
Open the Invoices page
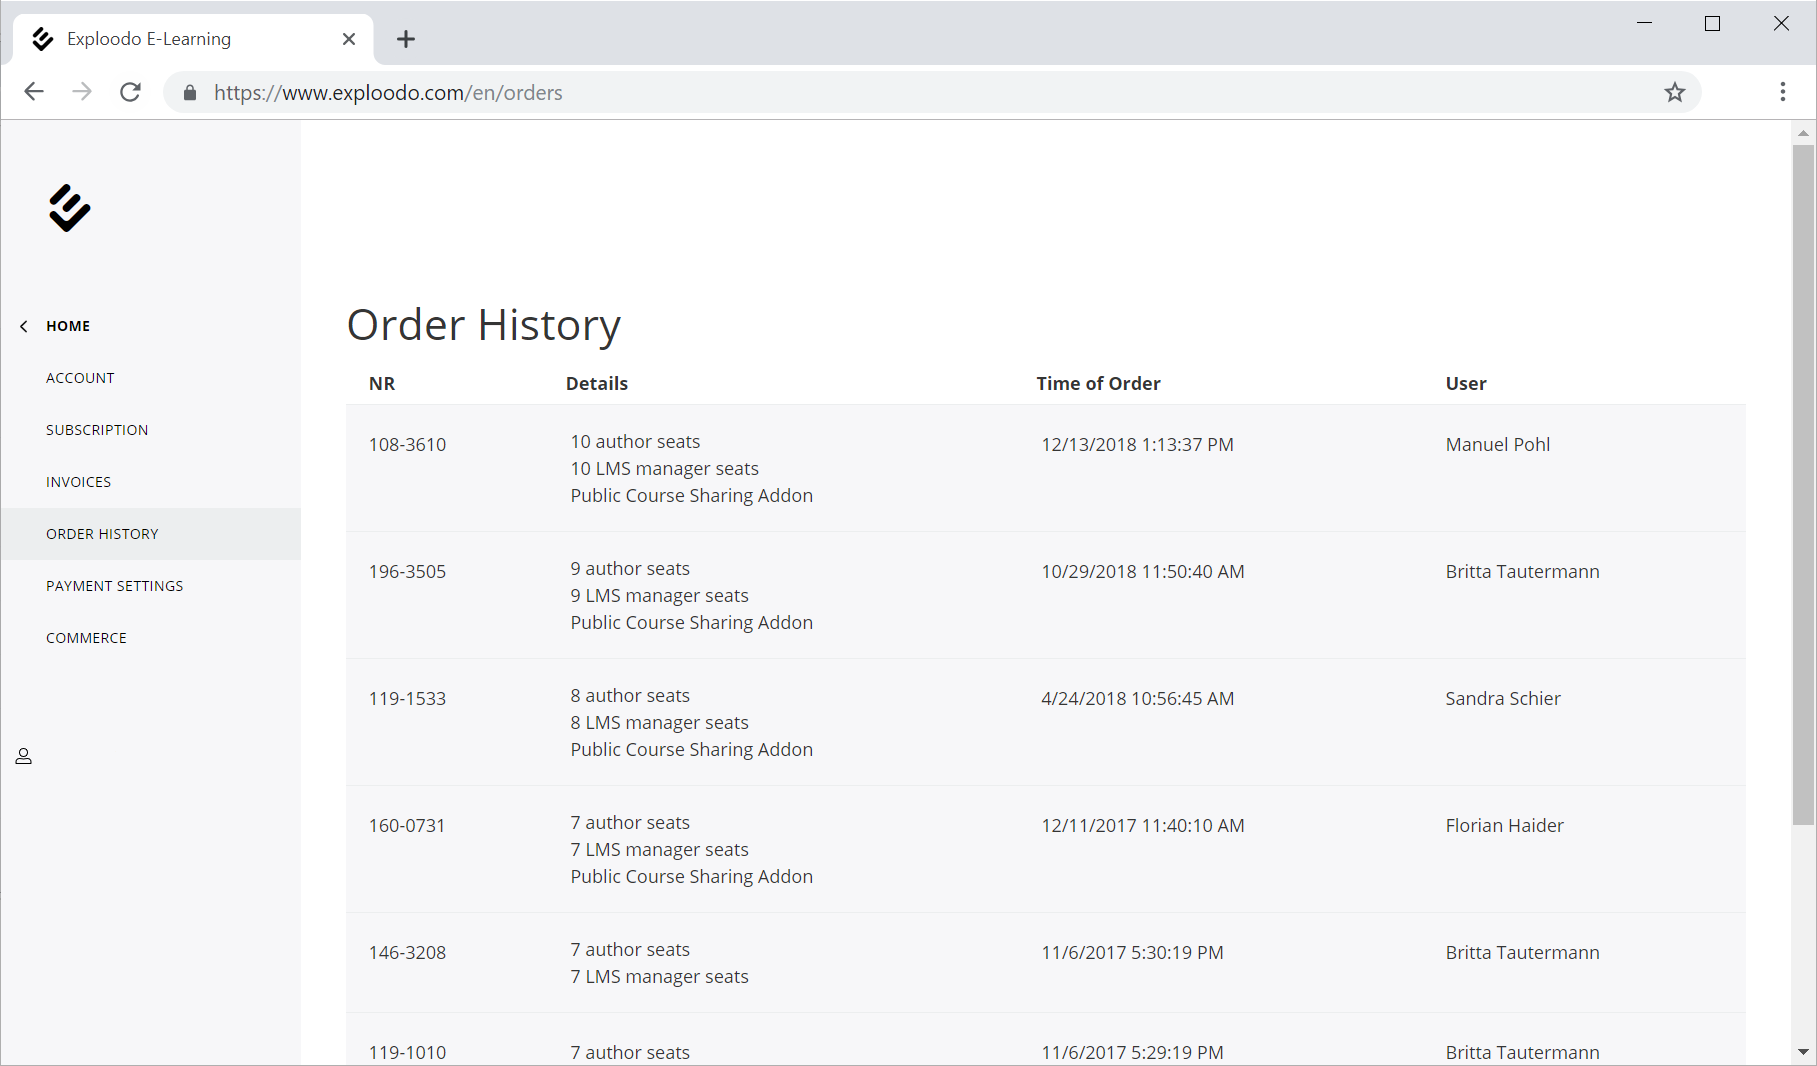pos(78,482)
